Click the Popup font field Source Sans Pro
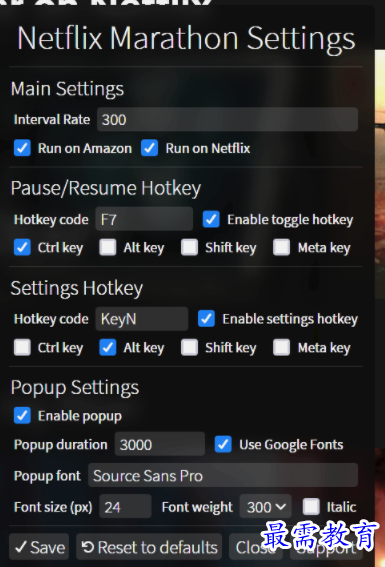Image resolution: width=385 pixels, height=567 pixels. pyautogui.click(x=223, y=475)
